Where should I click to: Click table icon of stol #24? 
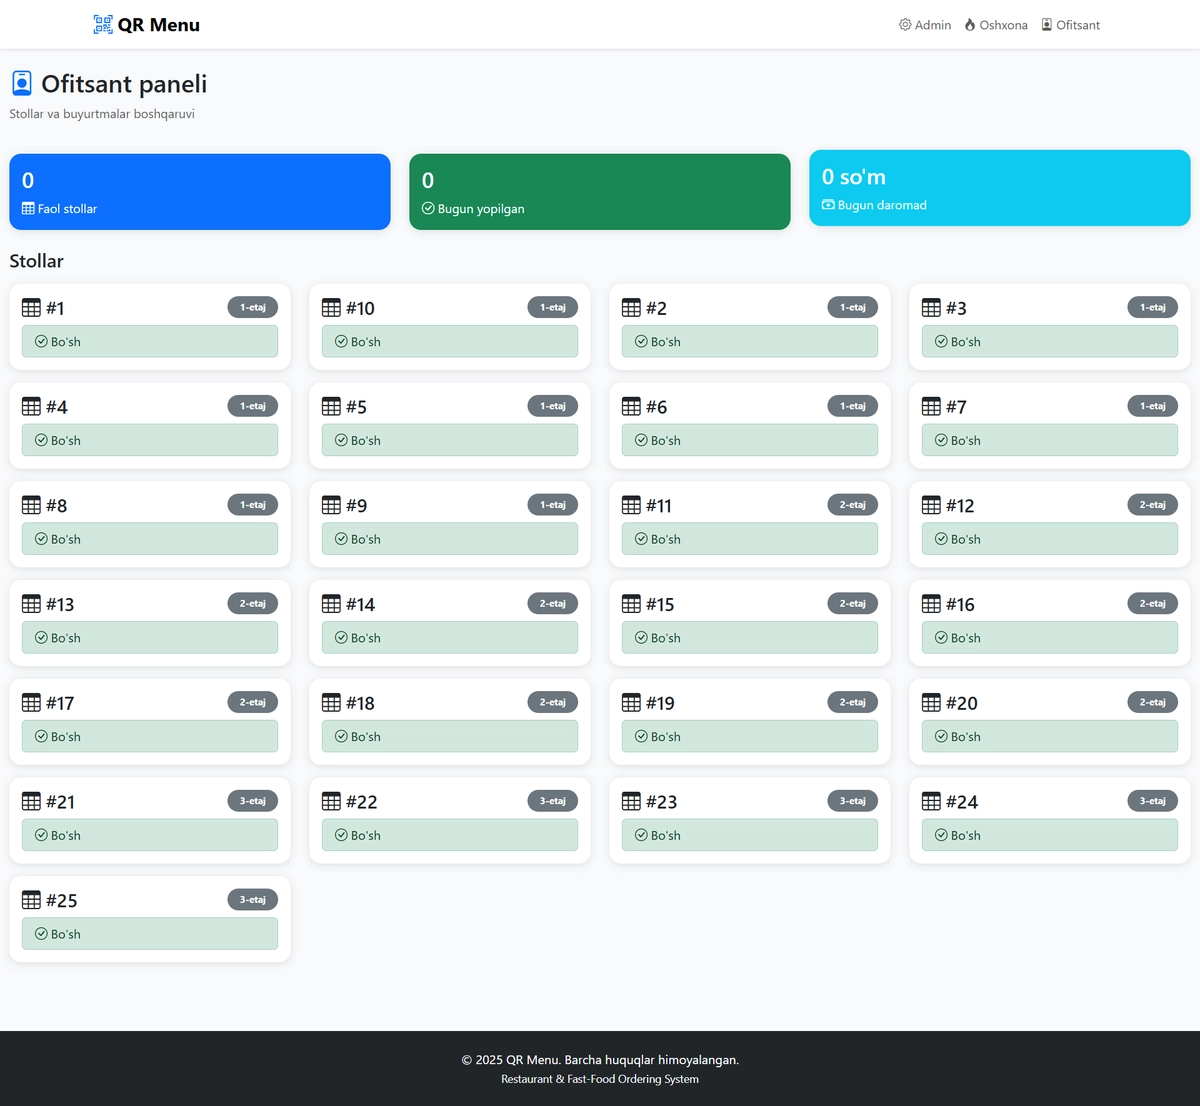click(931, 802)
